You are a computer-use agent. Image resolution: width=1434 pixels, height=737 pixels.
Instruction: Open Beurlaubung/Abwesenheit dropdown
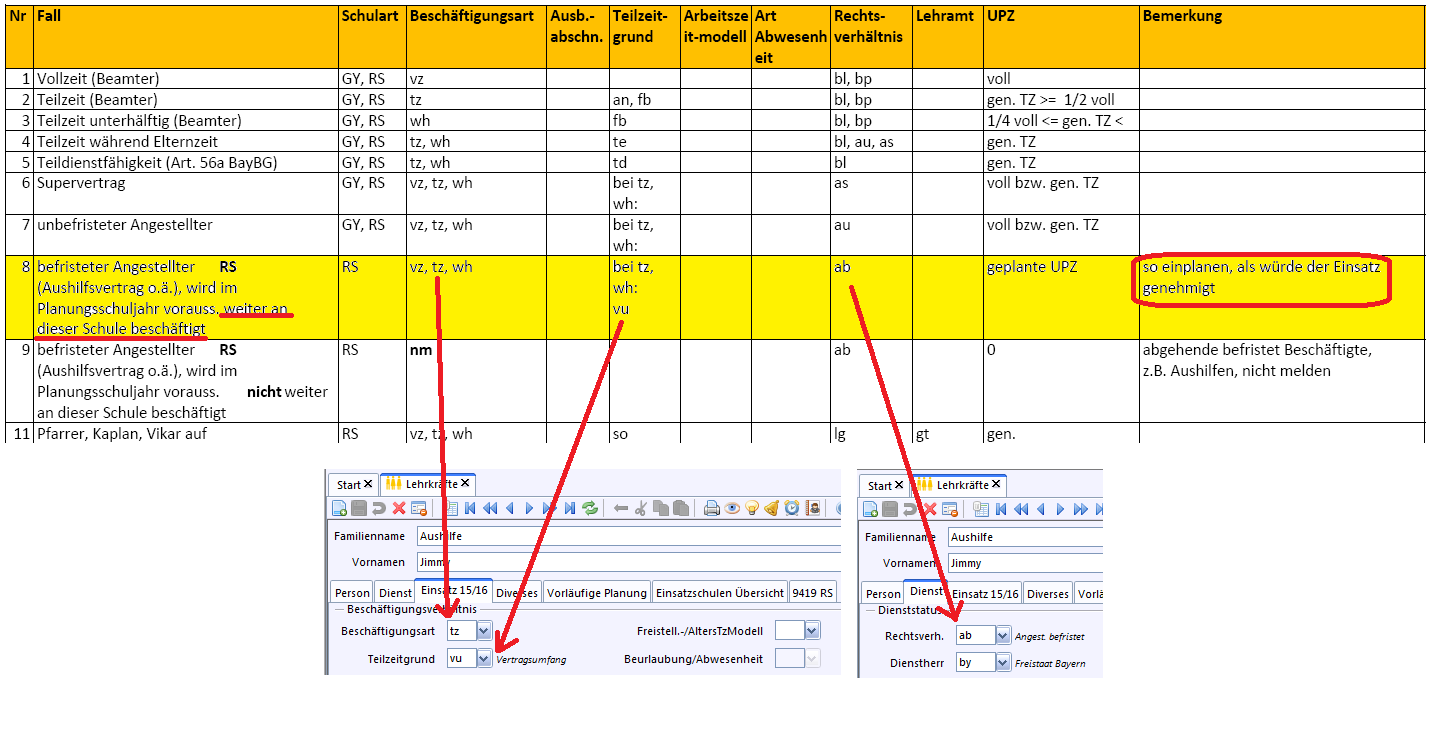pyautogui.click(x=812, y=659)
